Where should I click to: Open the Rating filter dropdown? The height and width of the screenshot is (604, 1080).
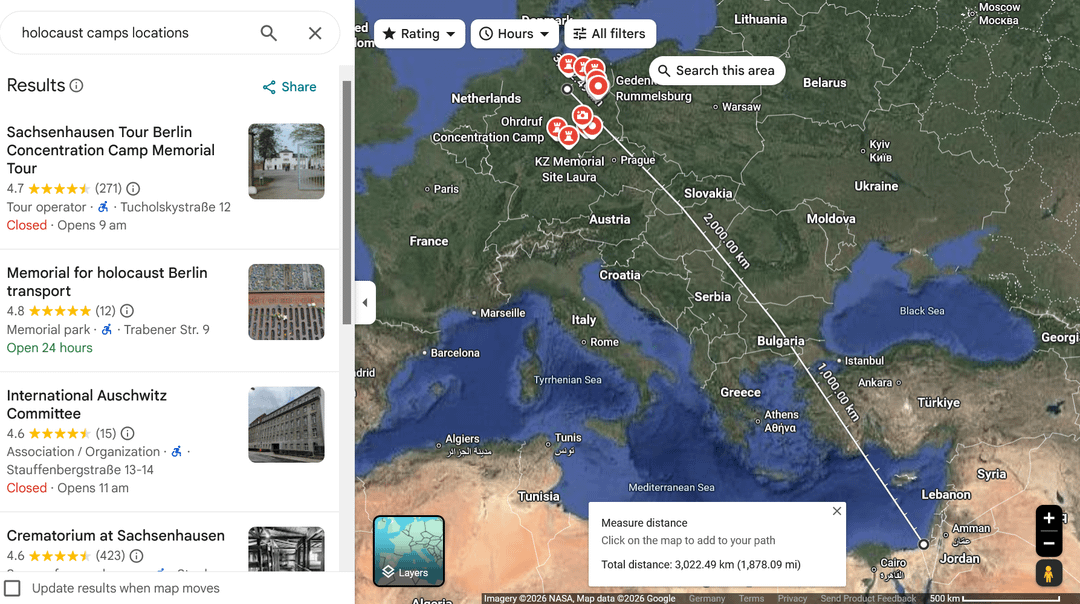[x=419, y=34]
